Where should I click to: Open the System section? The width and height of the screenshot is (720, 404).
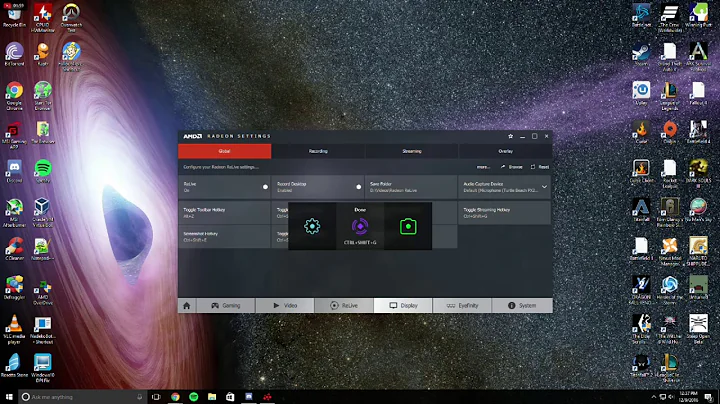tap(522, 305)
